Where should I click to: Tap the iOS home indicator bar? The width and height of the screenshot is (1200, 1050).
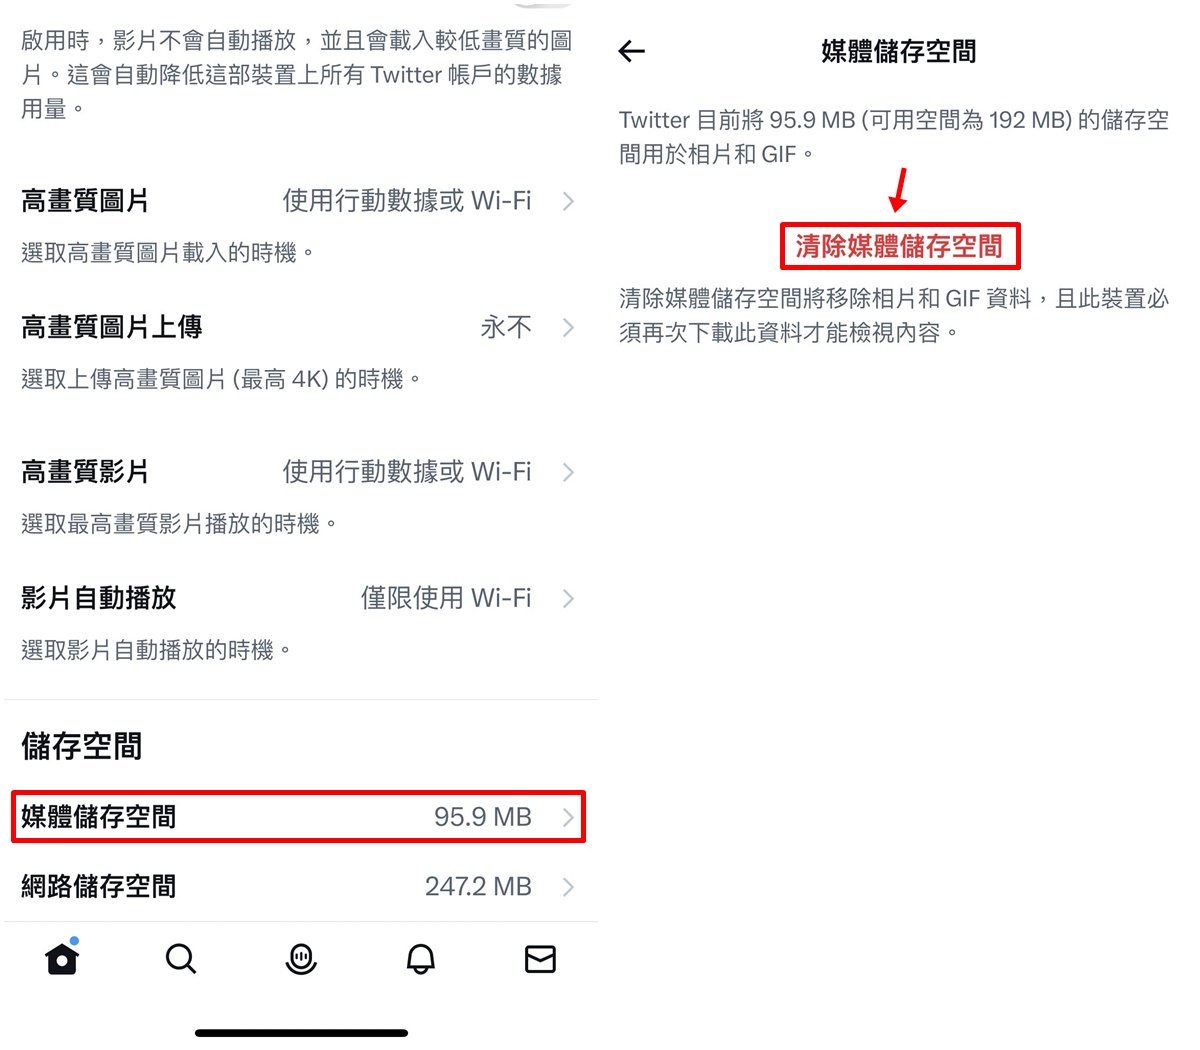point(301,1033)
